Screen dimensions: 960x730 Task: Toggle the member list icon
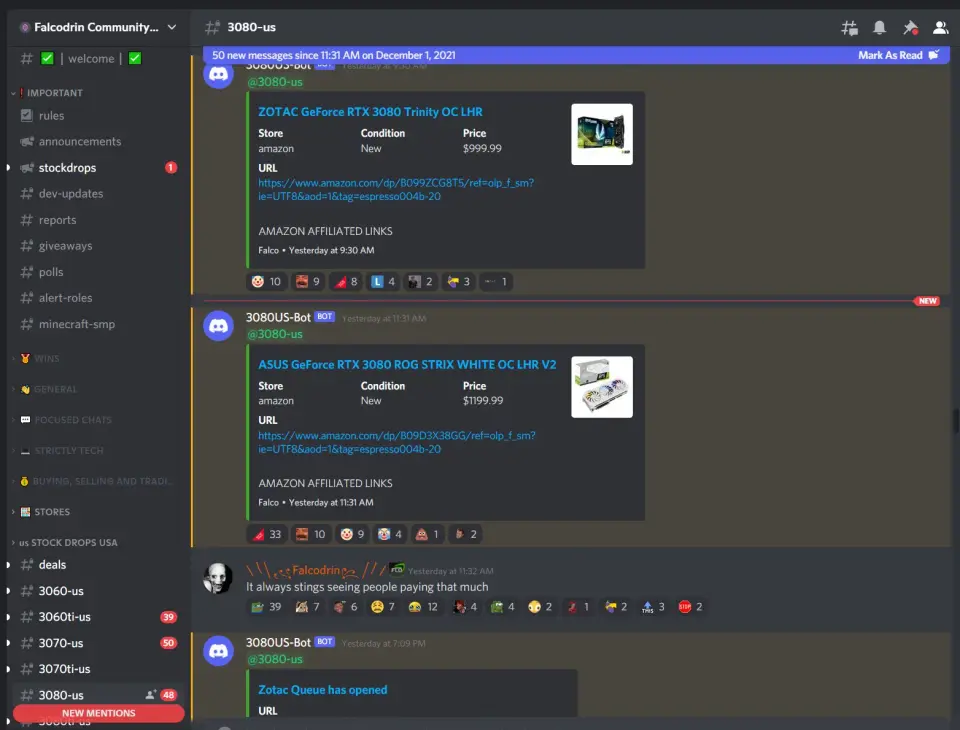(x=940, y=28)
